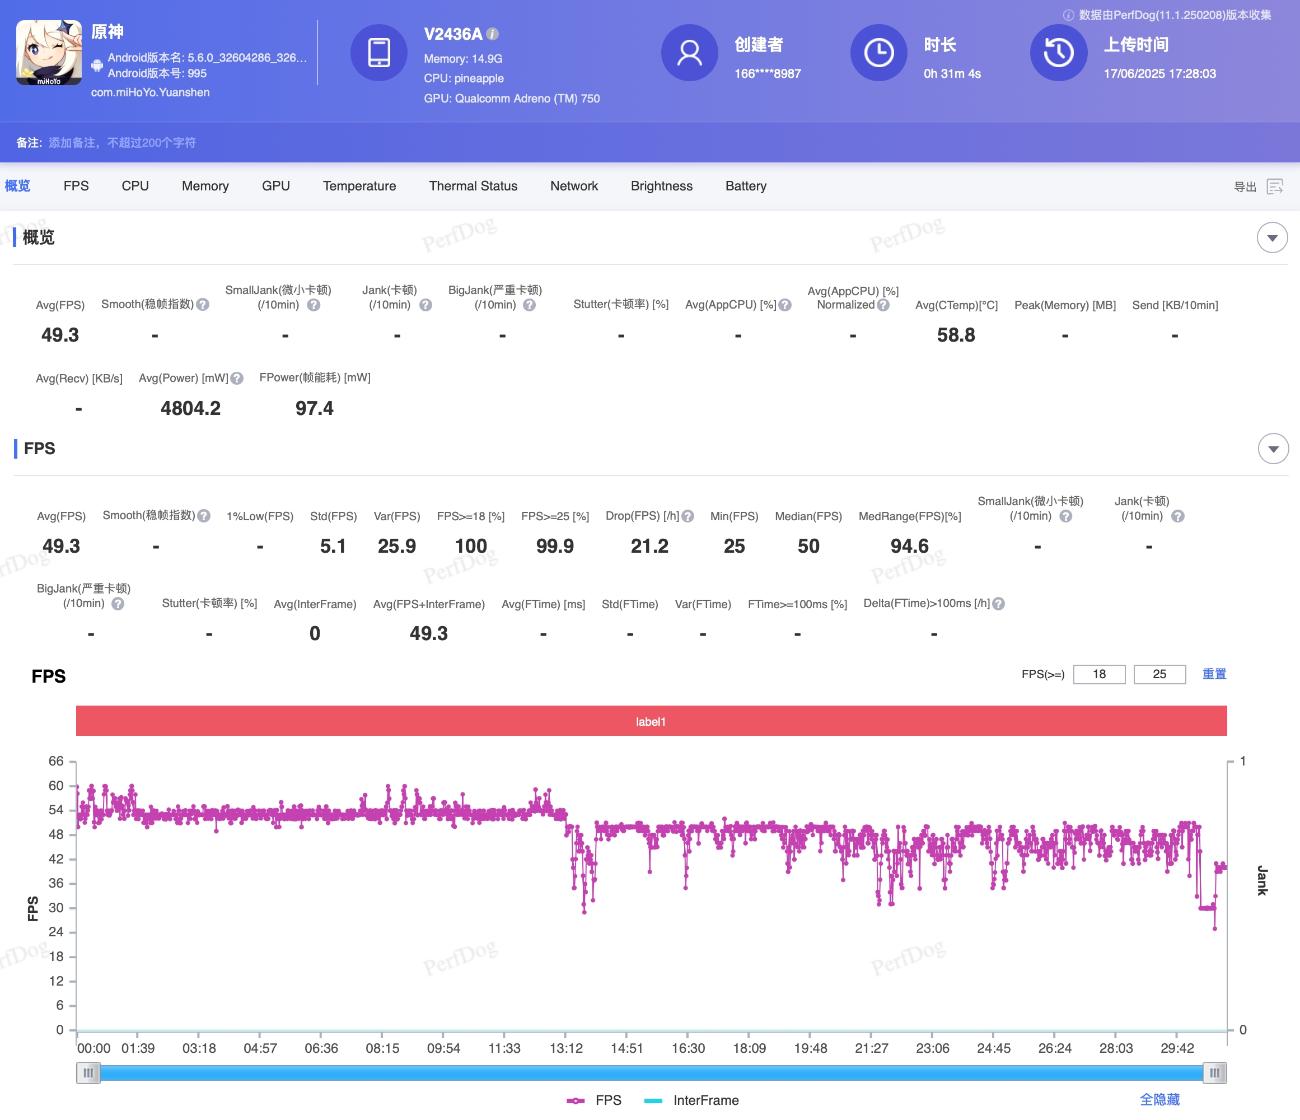Click the FPower value 97.4

314,408
